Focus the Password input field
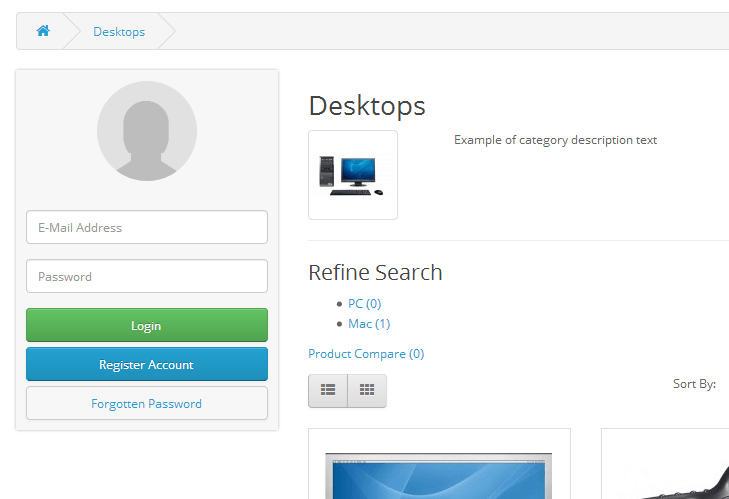The image size is (729, 499). [x=147, y=276]
